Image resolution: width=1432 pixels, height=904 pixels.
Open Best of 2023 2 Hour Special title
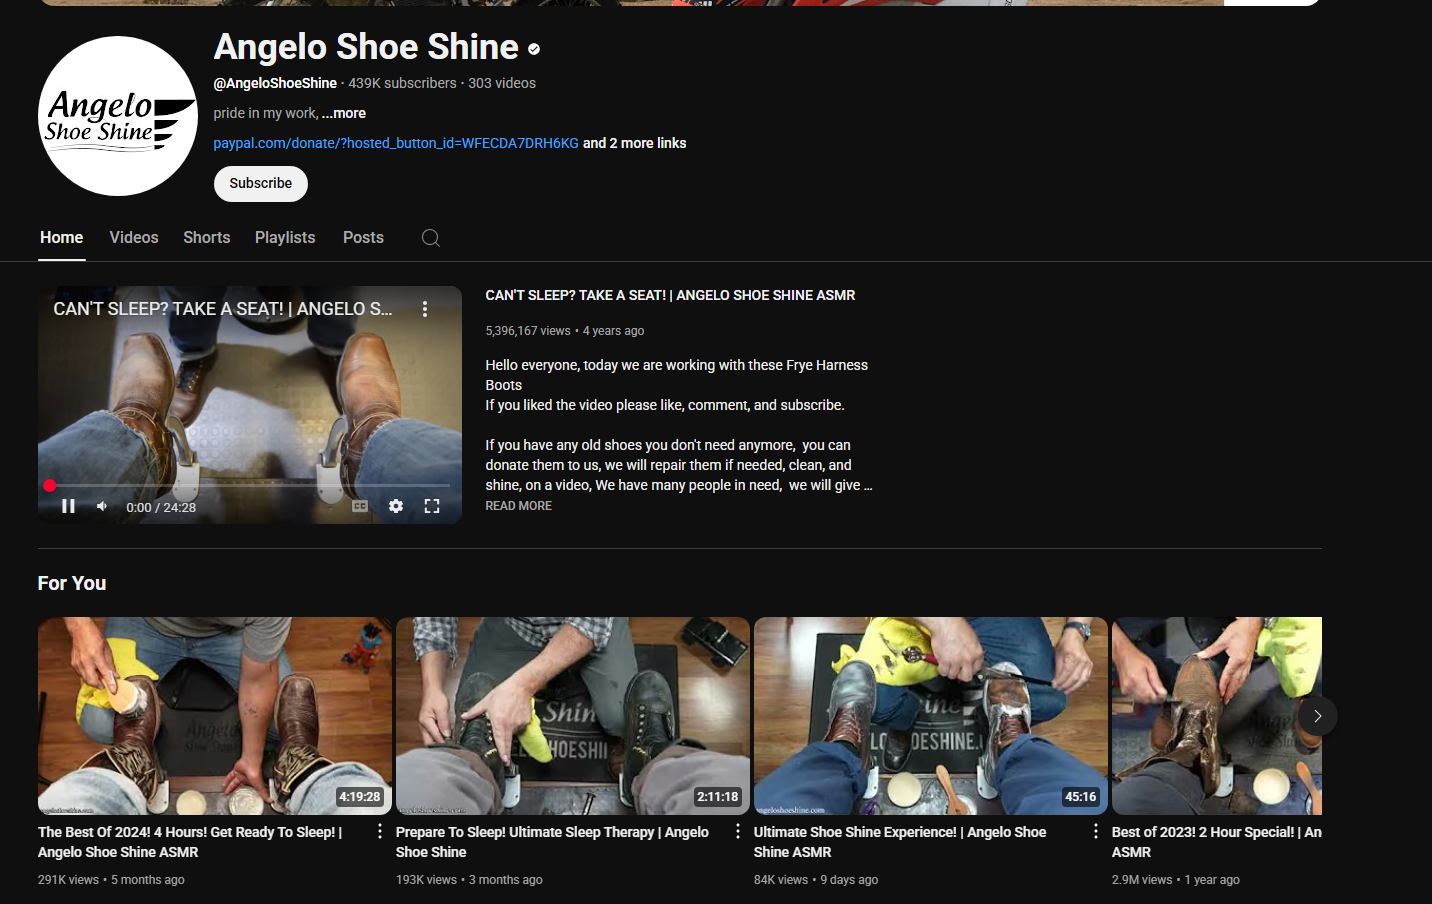[x=1216, y=842]
